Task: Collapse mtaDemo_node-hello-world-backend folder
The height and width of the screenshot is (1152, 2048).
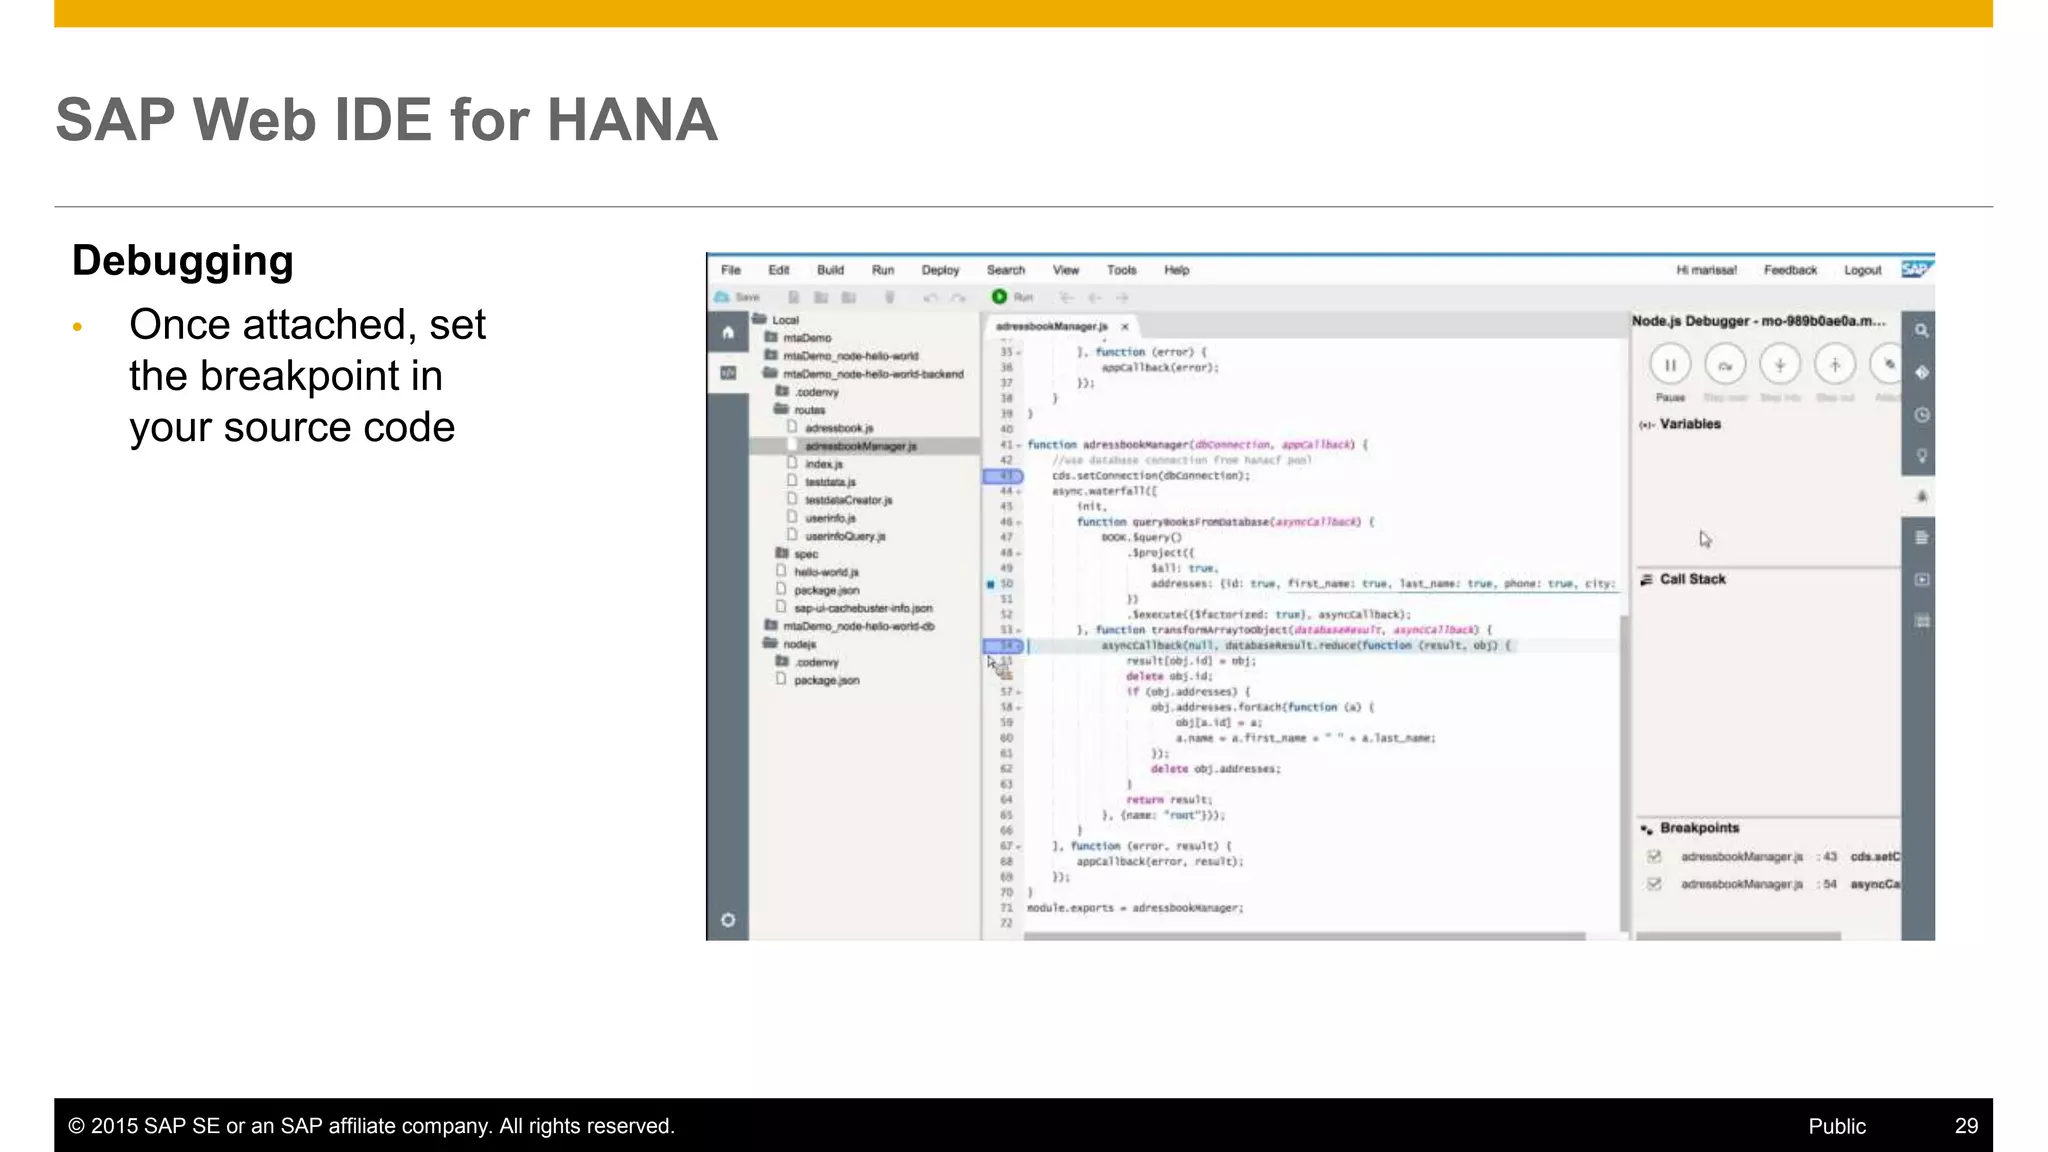Action: coord(771,374)
